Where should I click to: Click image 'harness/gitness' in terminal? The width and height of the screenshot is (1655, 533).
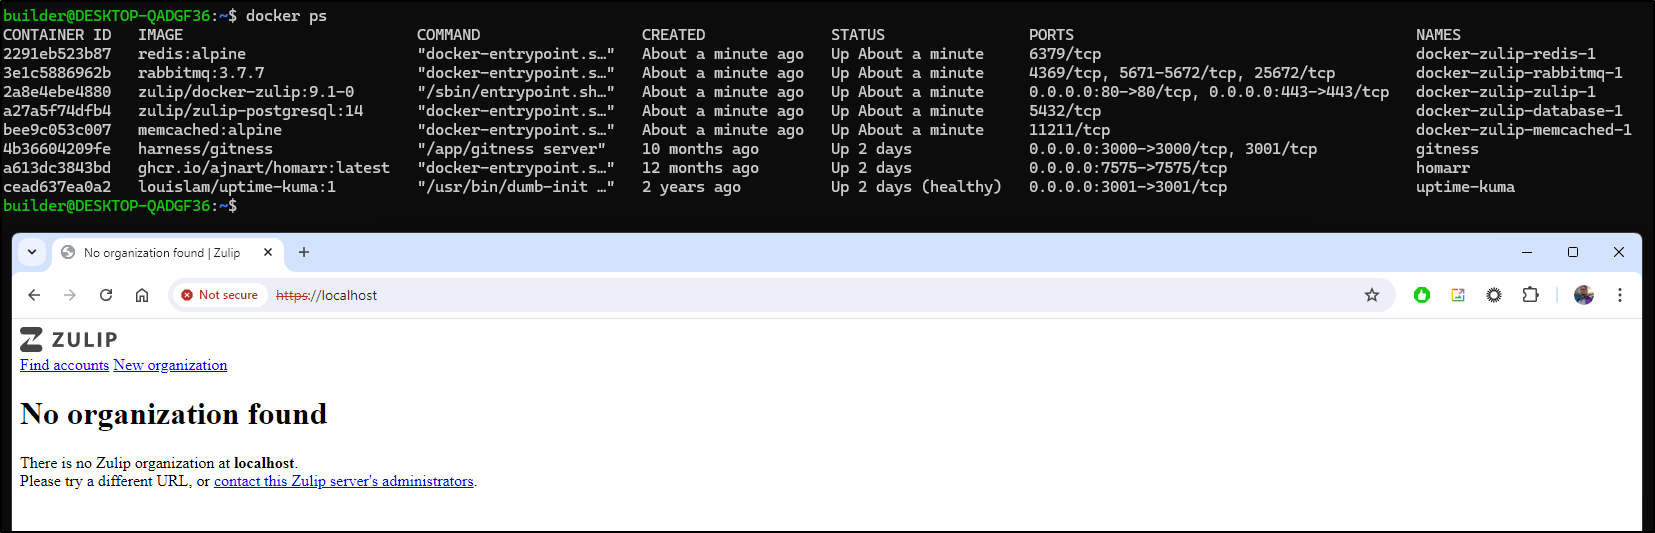point(205,149)
